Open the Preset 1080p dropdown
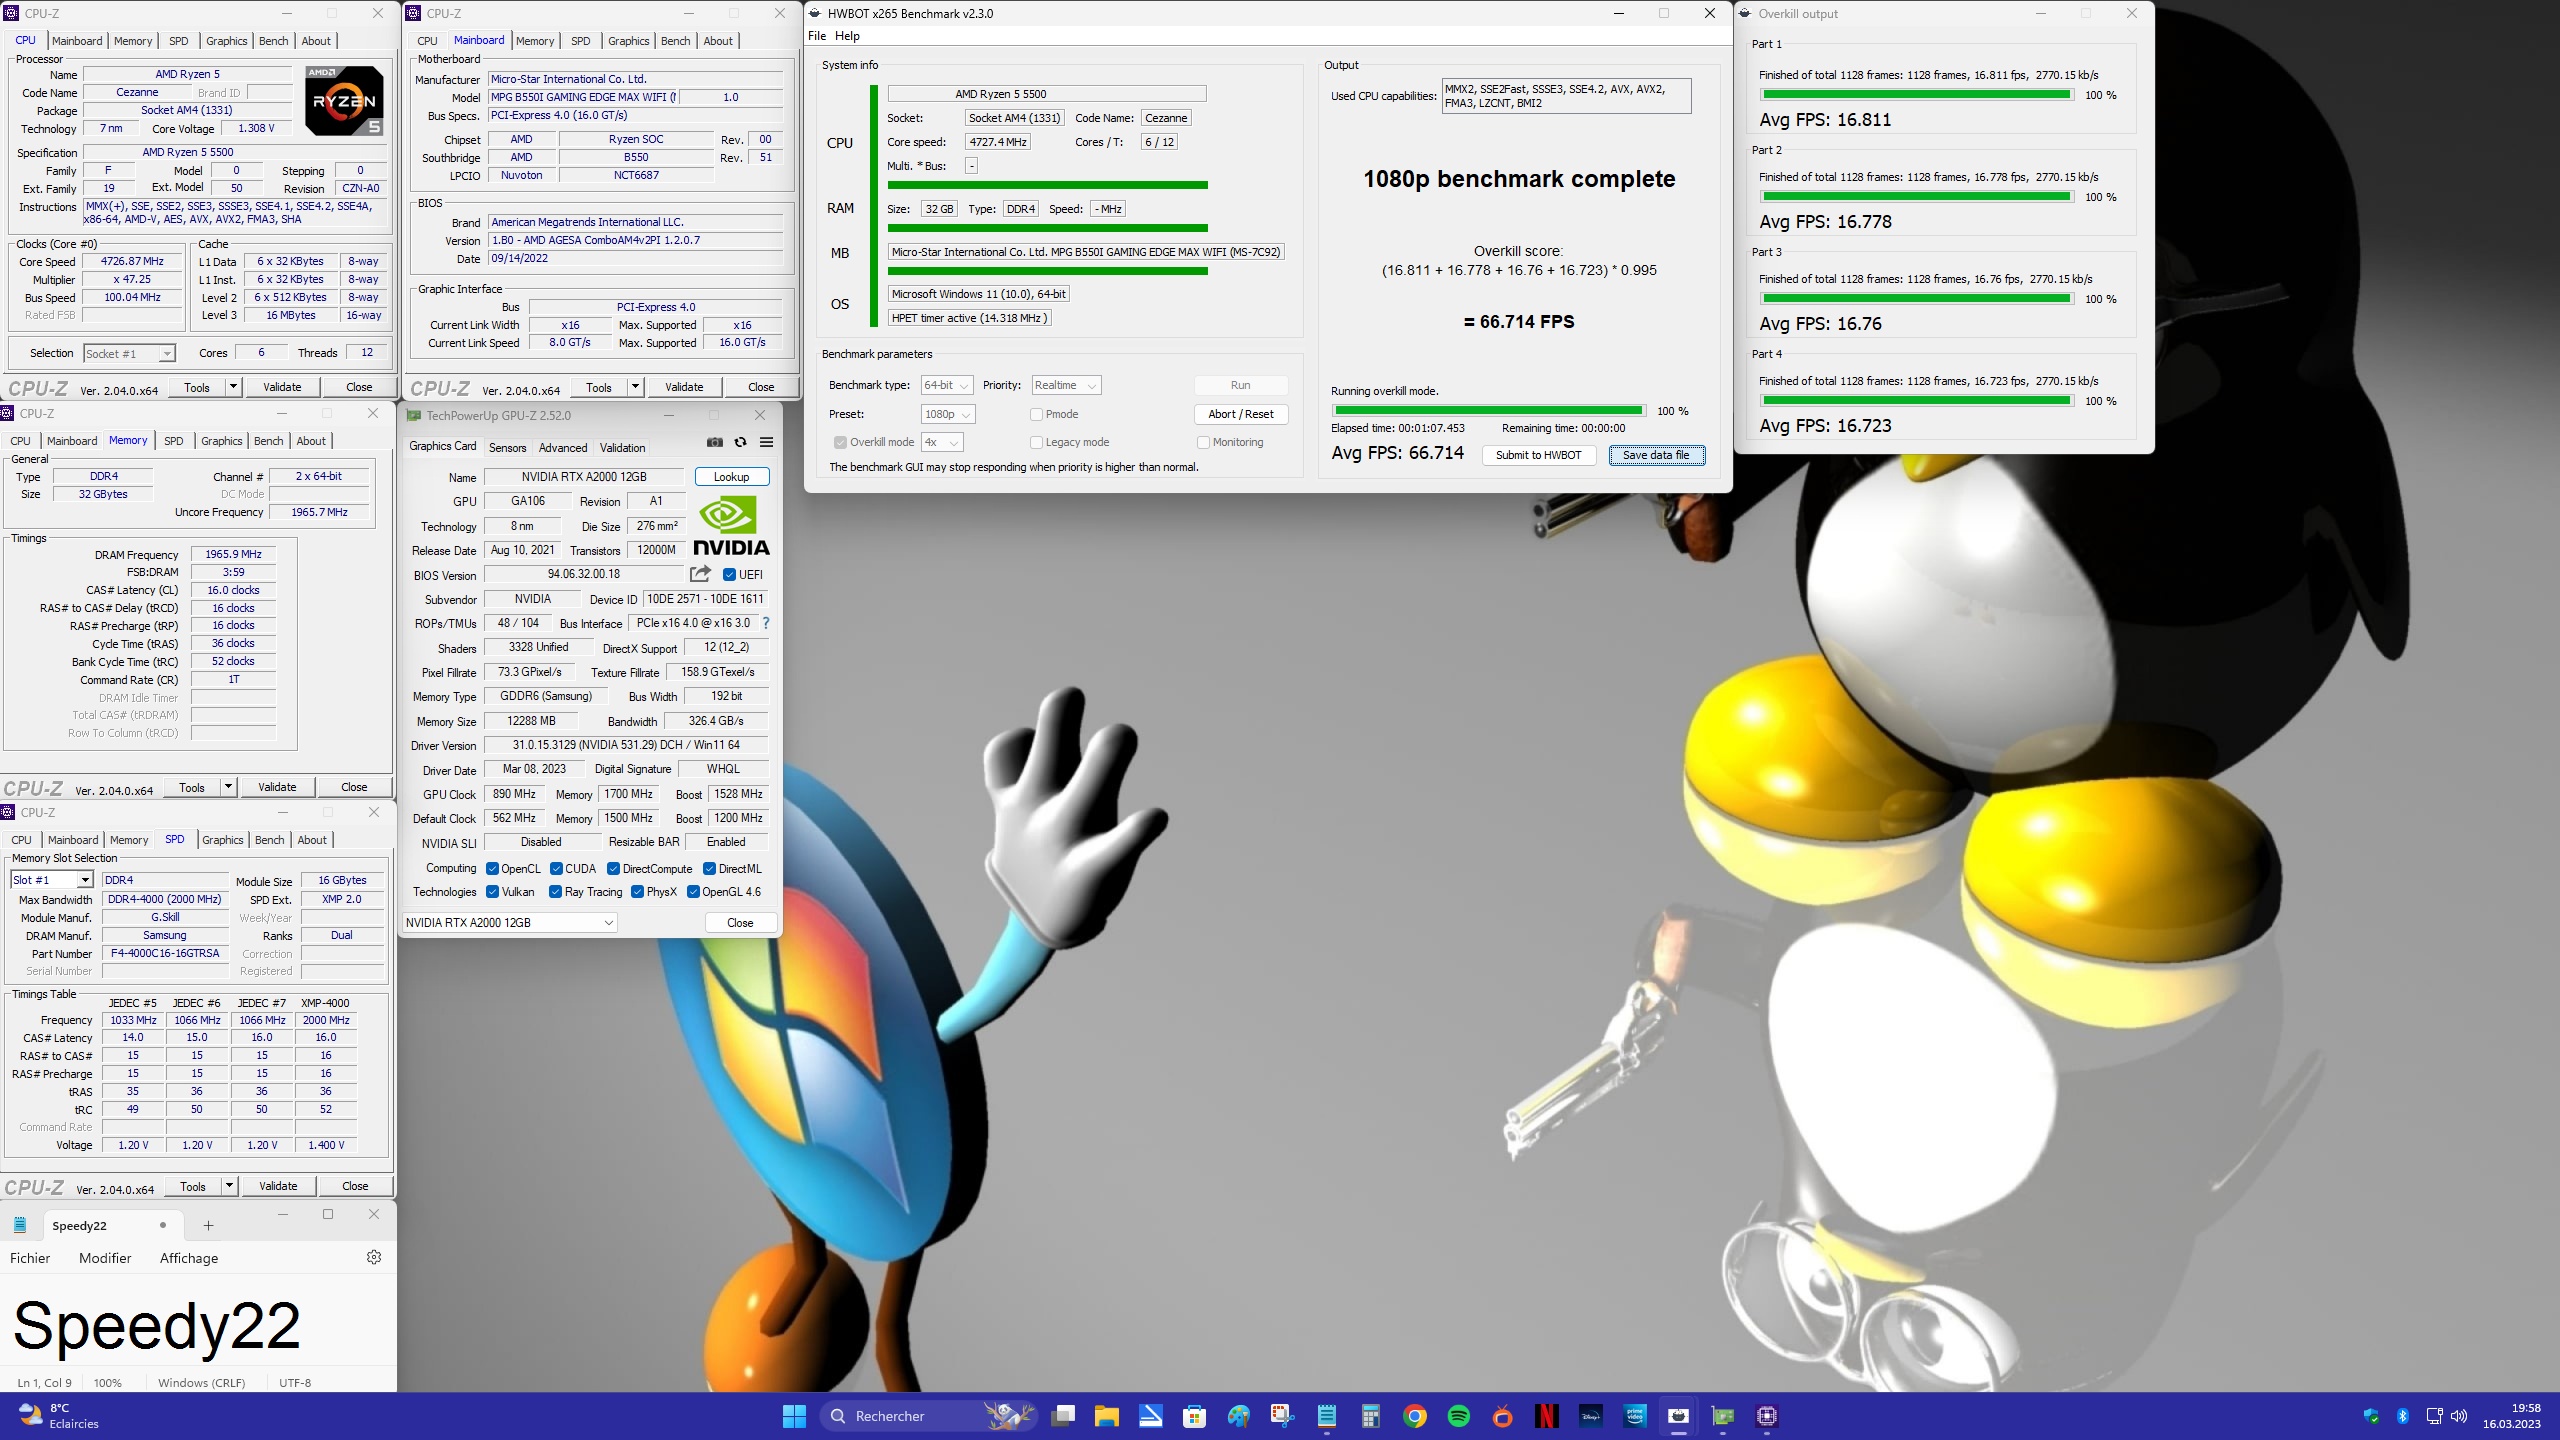Viewport: 2560px width, 1440px height. pyautogui.click(x=948, y=414)
